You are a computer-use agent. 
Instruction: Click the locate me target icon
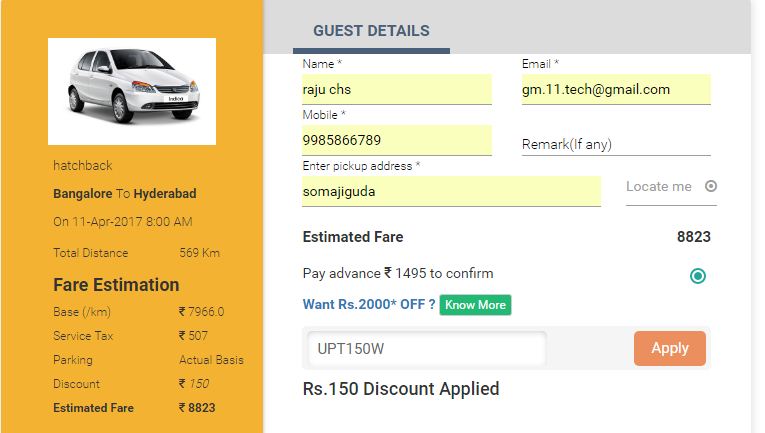711,186
